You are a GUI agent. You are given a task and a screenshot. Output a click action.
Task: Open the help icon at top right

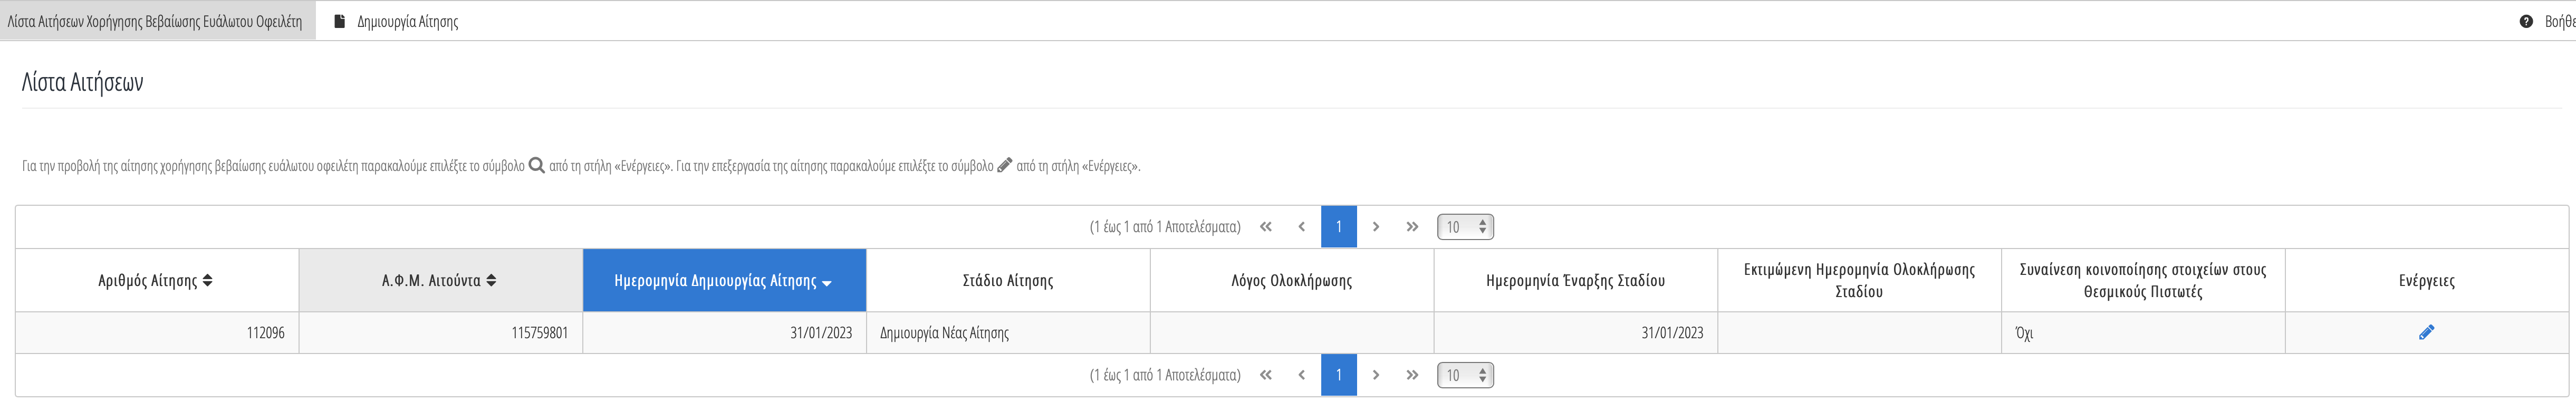[2526, 21]
